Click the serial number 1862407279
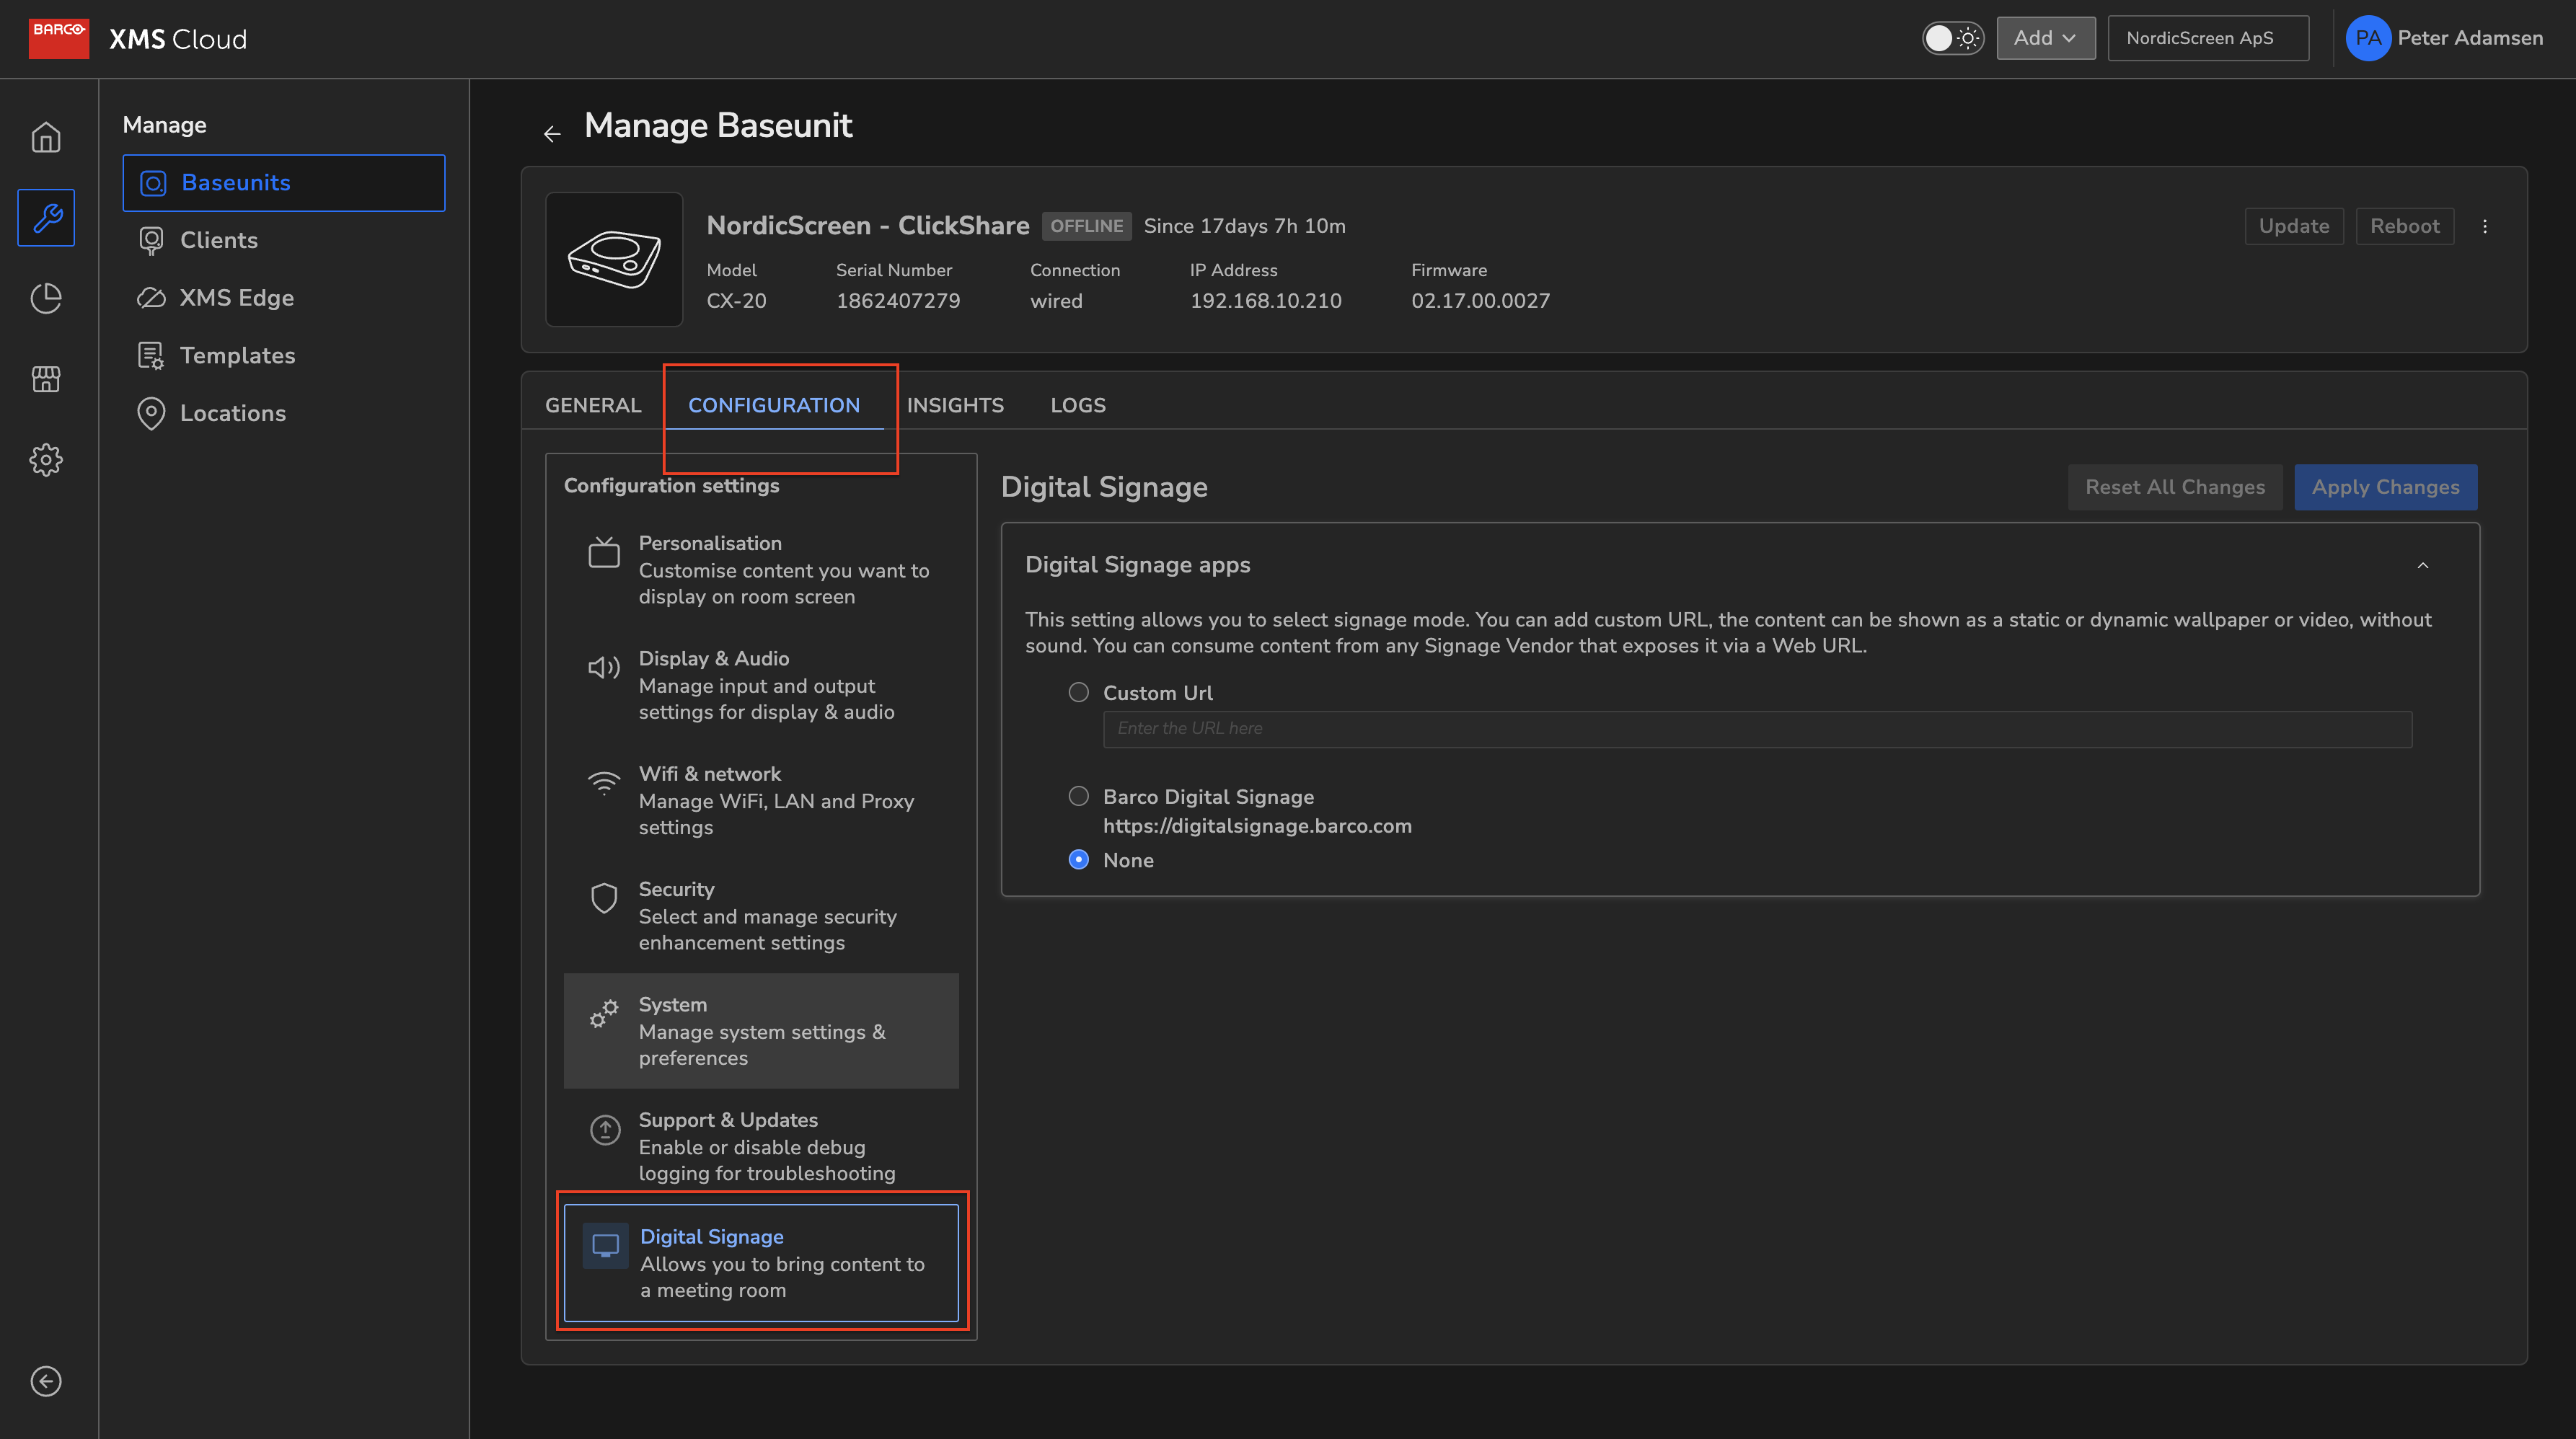Screen dimensions: 2576x1439 (x=898, y=301)
